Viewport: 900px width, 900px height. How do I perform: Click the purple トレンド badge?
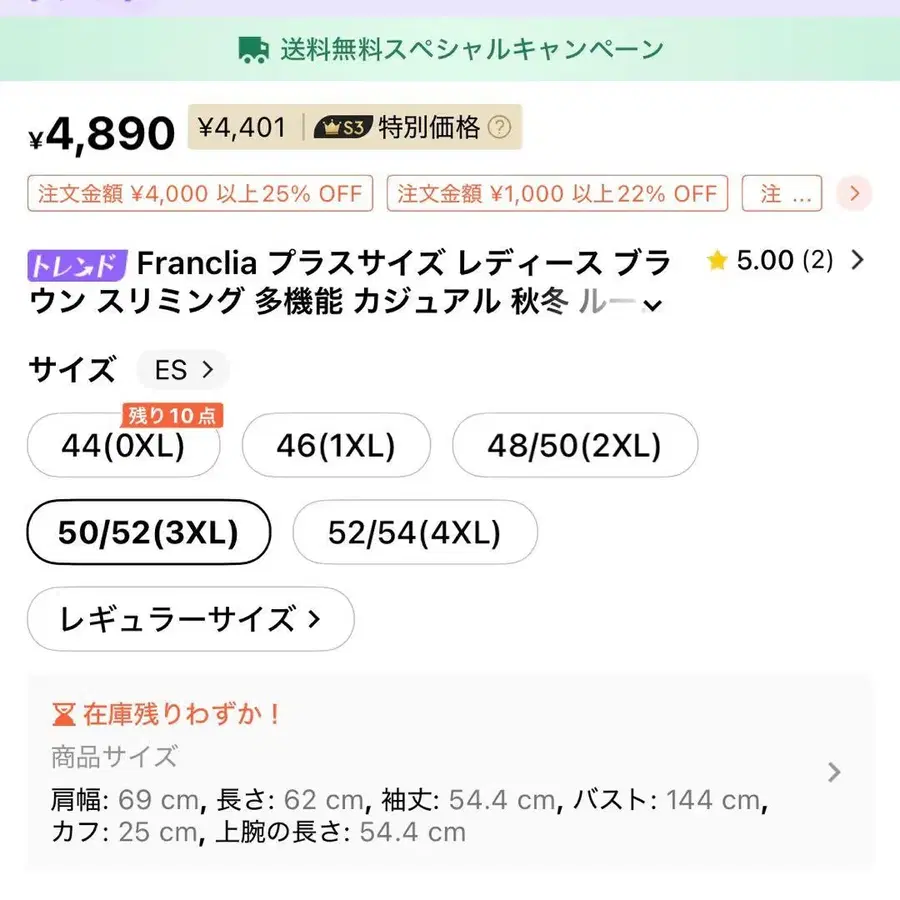coord(74,263)
